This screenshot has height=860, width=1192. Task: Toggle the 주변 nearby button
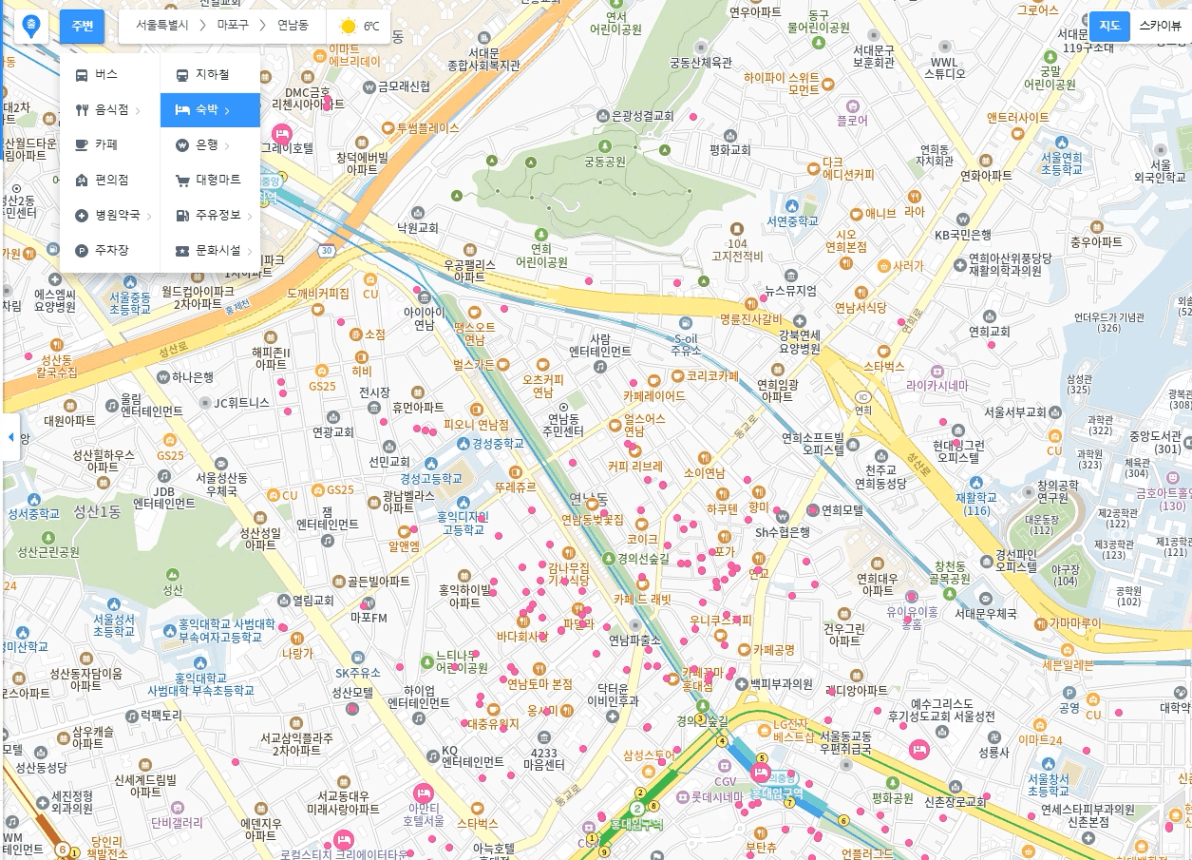click(82, 26)
